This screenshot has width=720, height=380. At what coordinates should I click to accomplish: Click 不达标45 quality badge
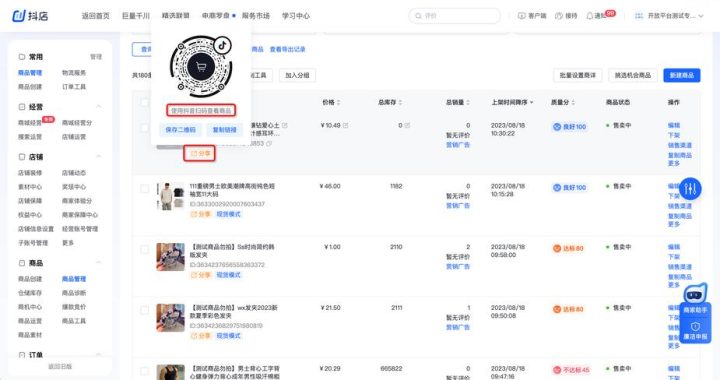coord(572,370)
